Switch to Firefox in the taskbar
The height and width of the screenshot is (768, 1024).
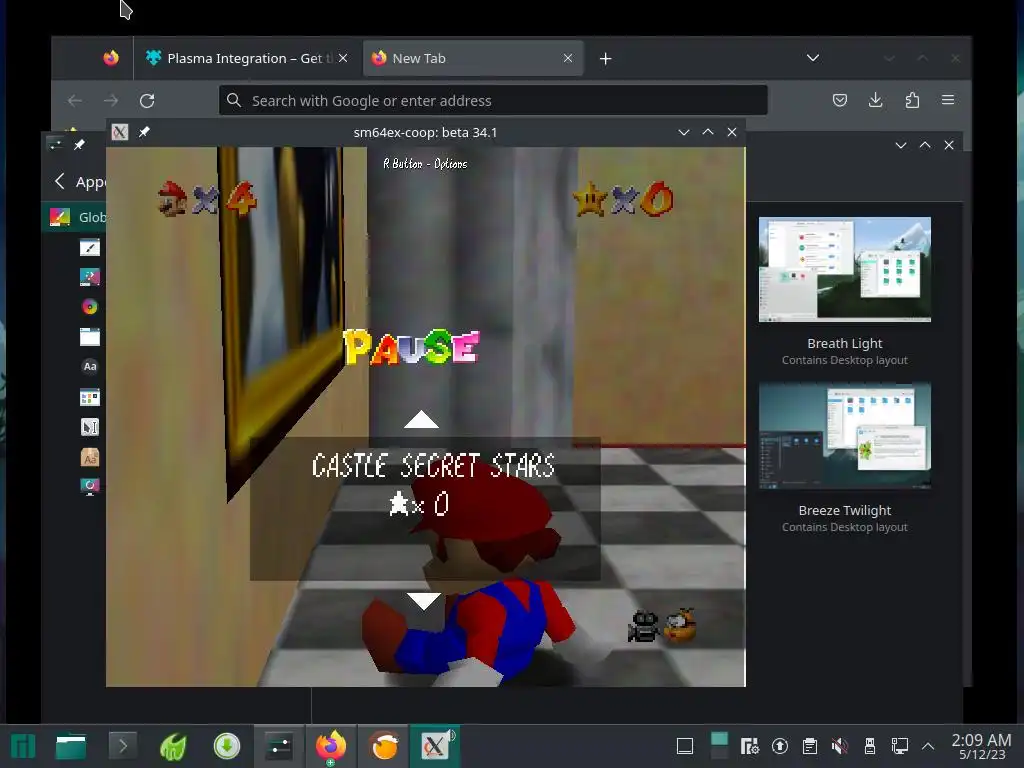click(330, 746)
